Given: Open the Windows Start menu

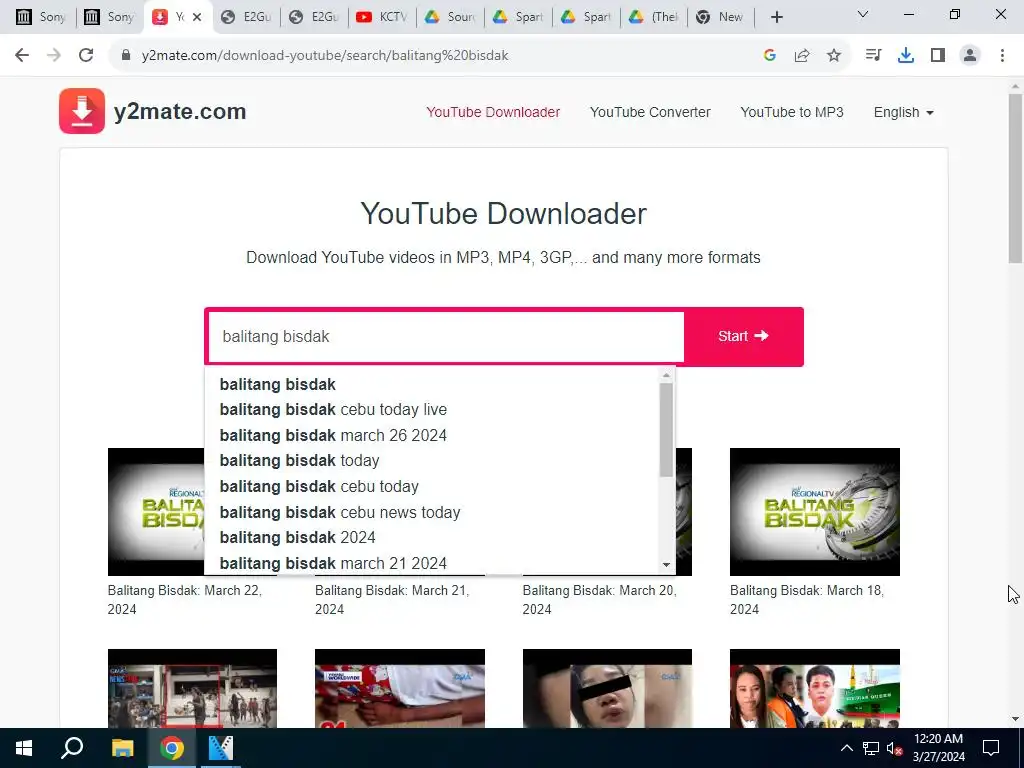Looking at the screenshot, I should tap(24, 748).
